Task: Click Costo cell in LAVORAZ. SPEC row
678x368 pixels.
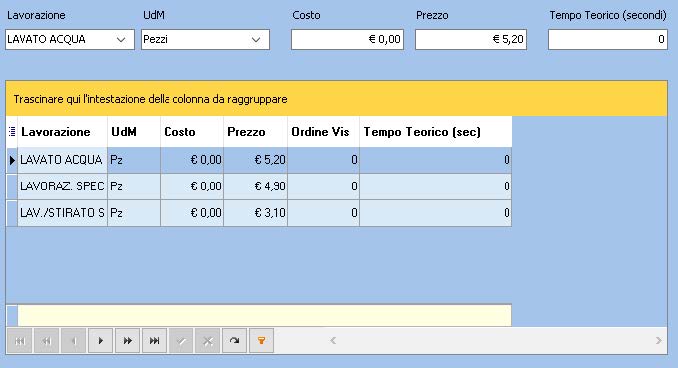Action: pyautogui.click(x=192, y=187)
